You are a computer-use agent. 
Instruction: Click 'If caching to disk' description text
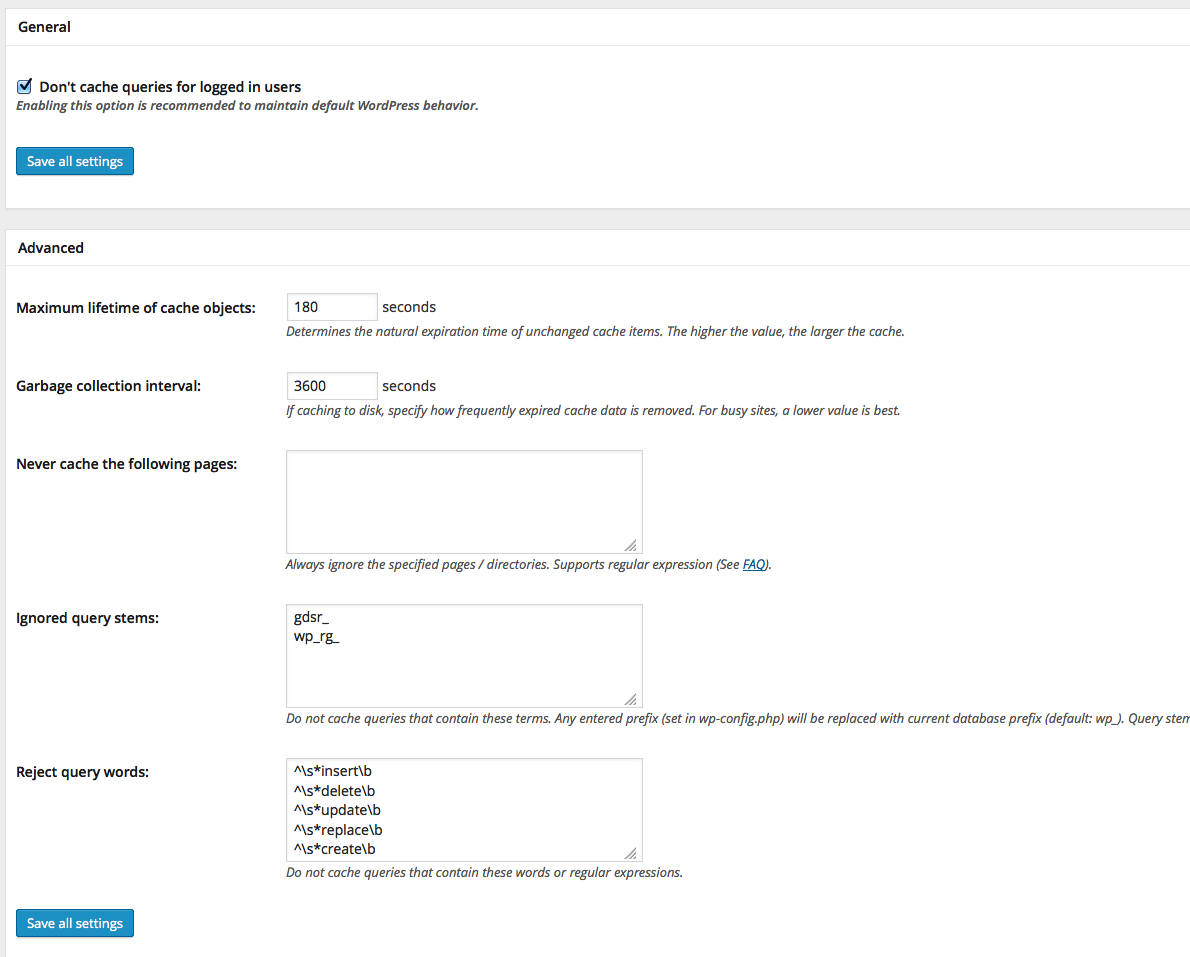(x=593, y=411)
